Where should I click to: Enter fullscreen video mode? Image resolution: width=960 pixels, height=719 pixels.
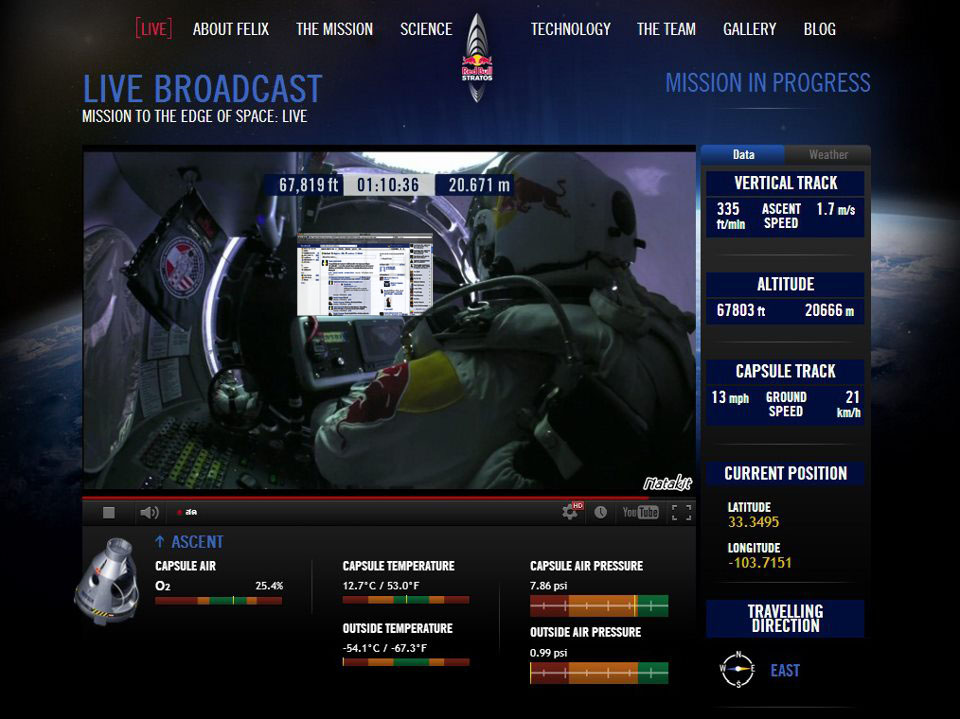pyautogui.click(x=681, y=512)
